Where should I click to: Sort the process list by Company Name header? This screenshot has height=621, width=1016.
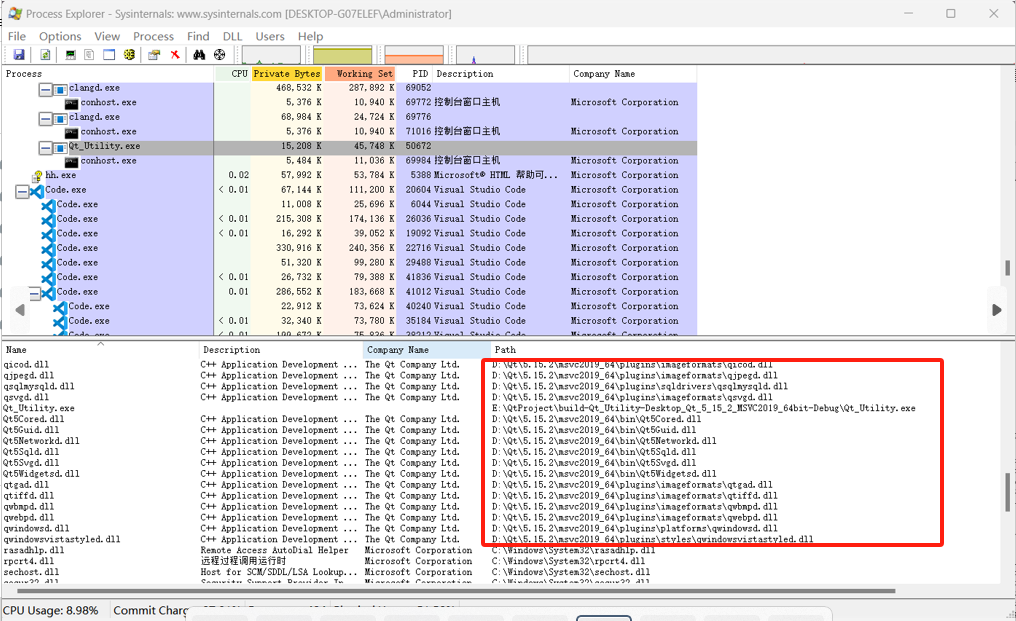coord(633,74)
